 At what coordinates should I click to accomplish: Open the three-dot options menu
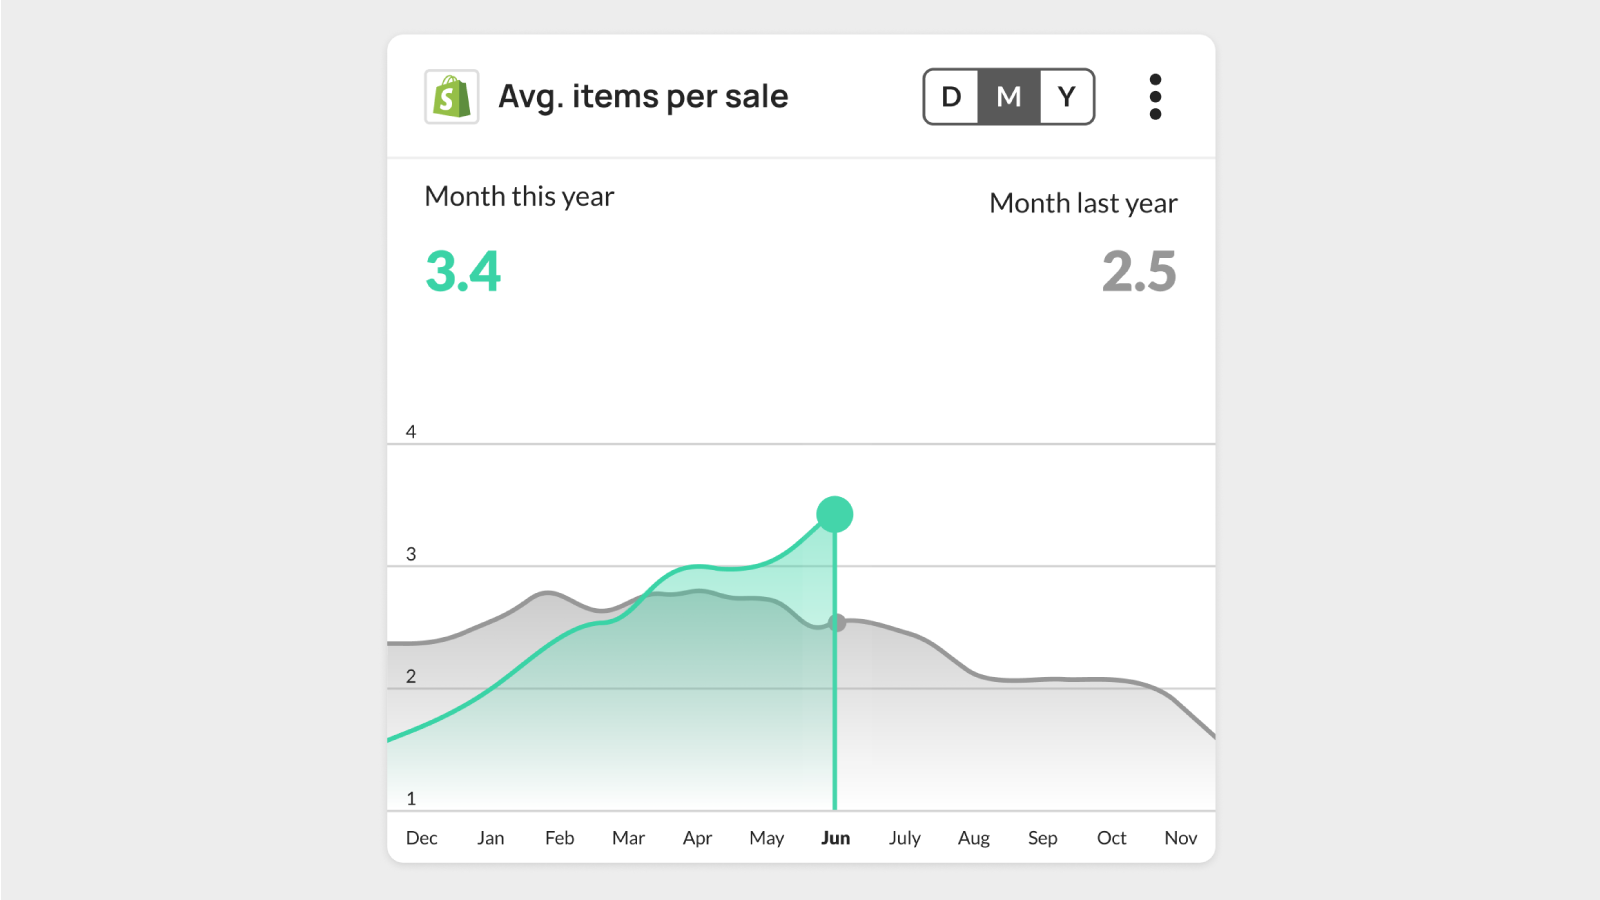[x=1155, y=97]
